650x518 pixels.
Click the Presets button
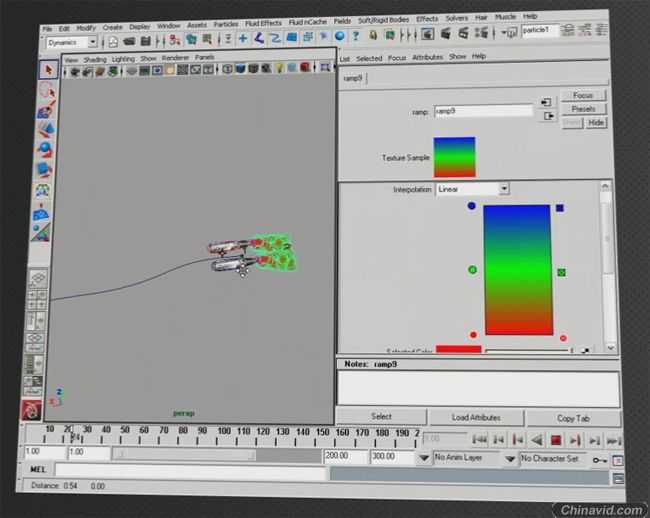[x=583, y=109]
